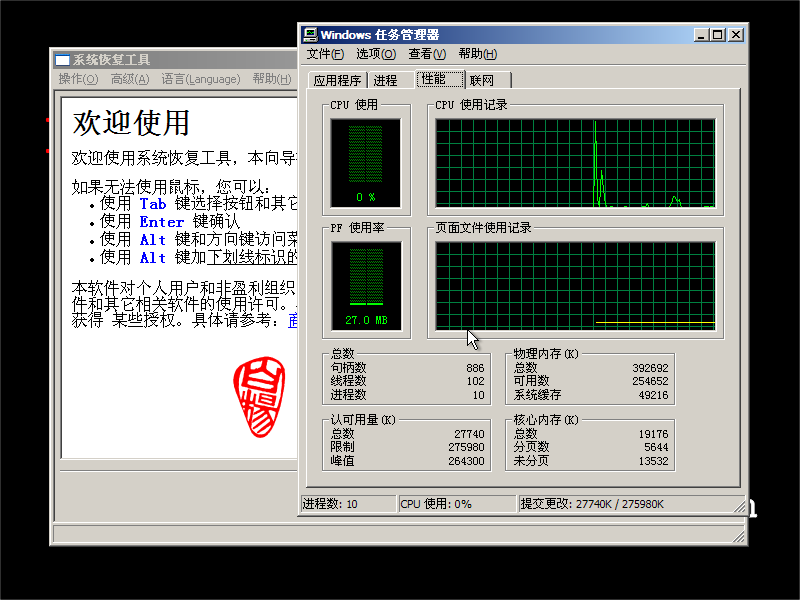Click the 欢迎使用 heading text

click(x=131, y=123)
